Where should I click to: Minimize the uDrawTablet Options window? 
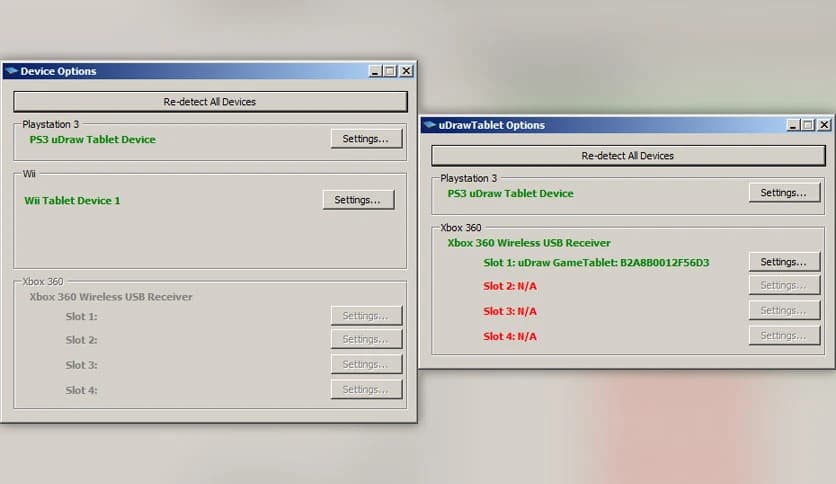793,125
